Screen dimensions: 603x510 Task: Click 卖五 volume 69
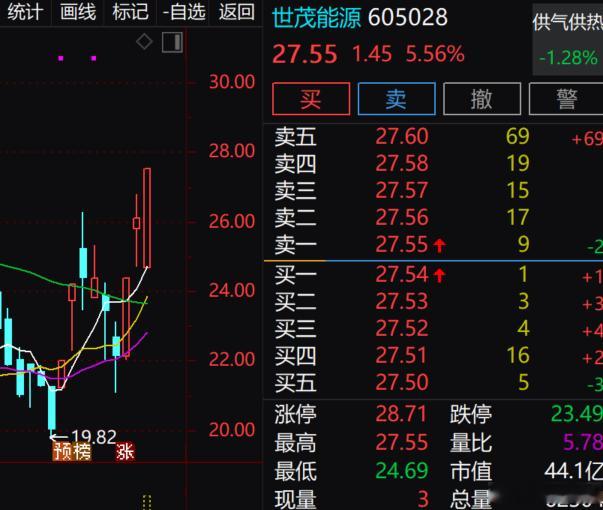pos(518,136)
